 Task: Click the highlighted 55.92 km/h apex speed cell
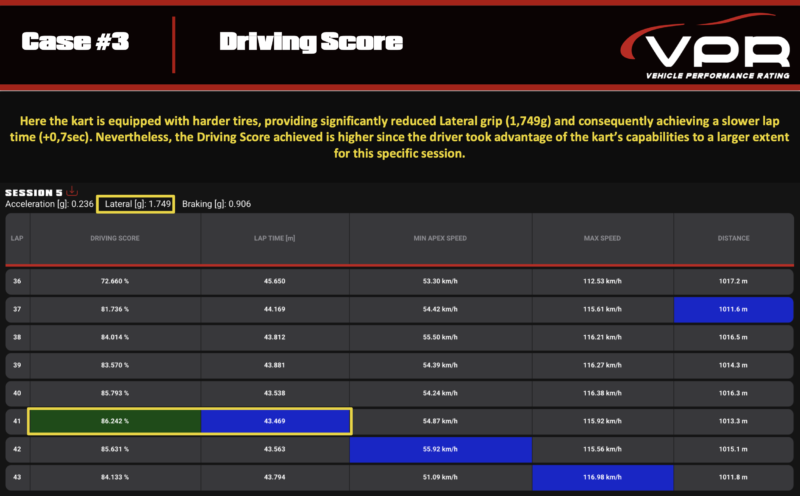click(440, 449)
